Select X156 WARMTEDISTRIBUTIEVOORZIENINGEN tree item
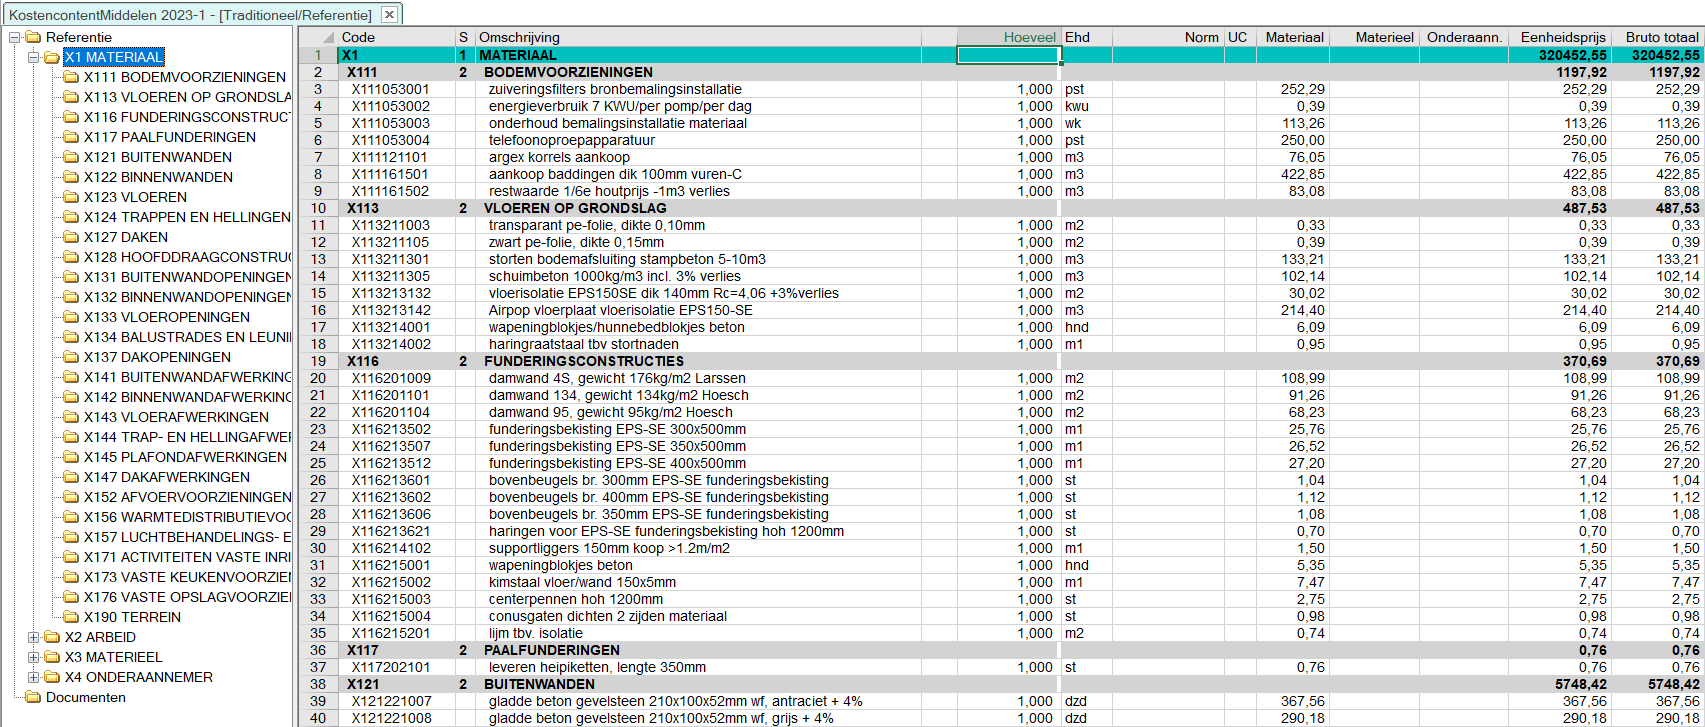This screenshot has width=1705, height=727. [x=188, y=517]
